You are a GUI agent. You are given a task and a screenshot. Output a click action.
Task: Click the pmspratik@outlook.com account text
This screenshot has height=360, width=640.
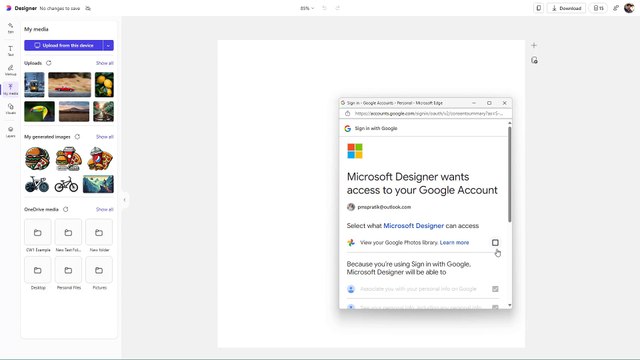pyautogui.click(x=384, y=207)
